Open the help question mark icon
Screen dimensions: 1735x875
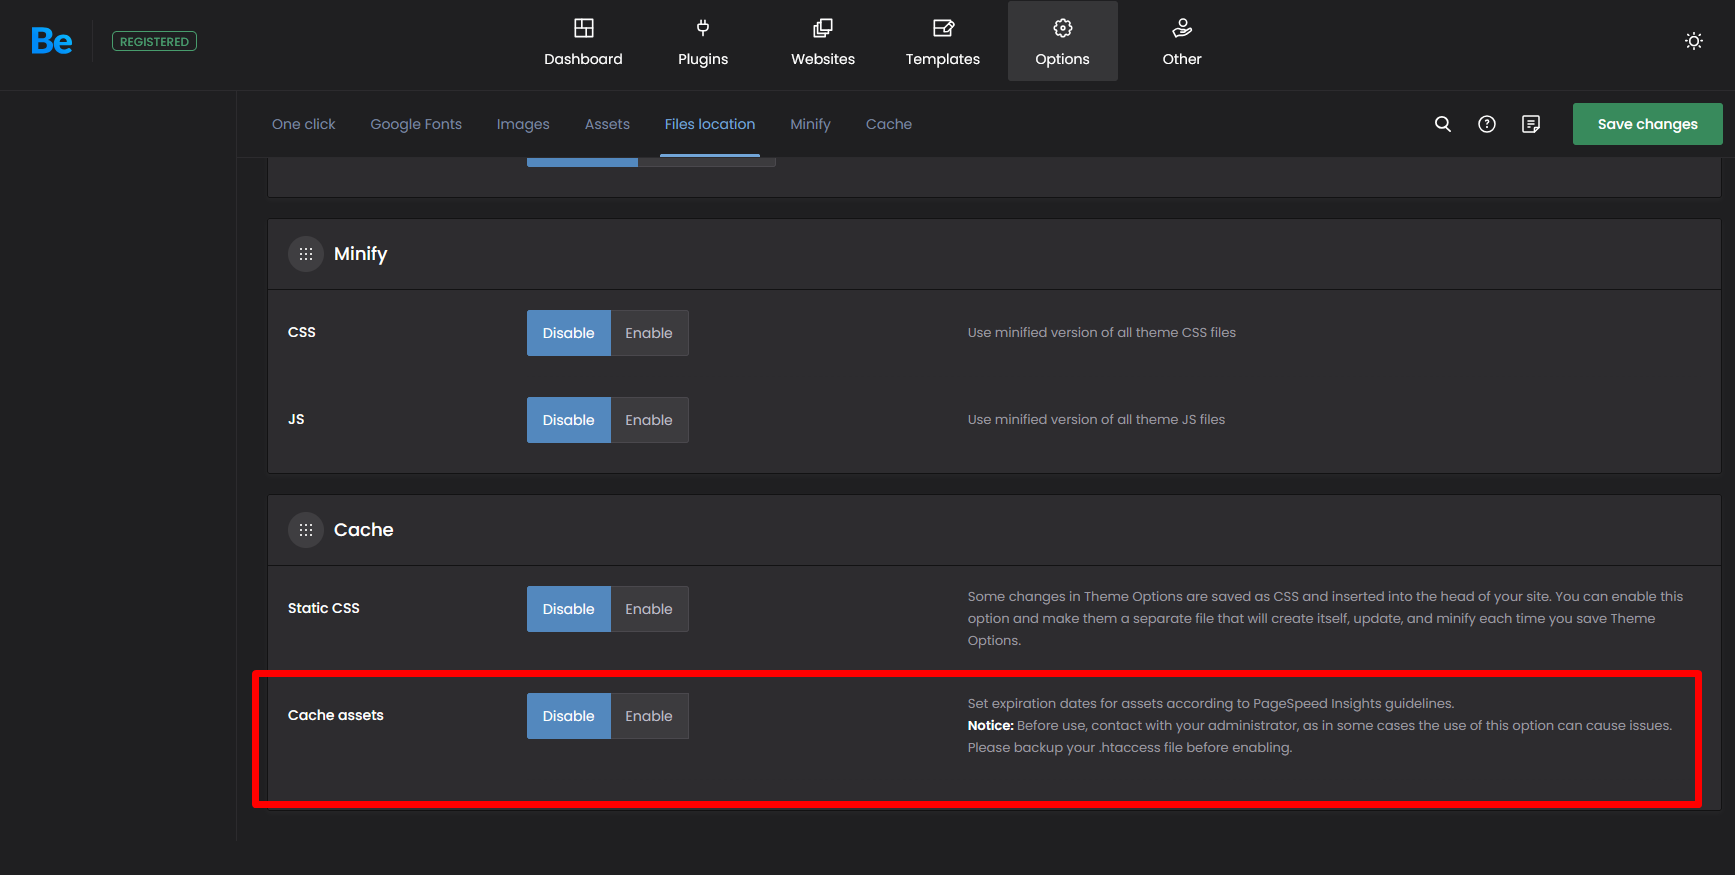[x=1486, y=124]
